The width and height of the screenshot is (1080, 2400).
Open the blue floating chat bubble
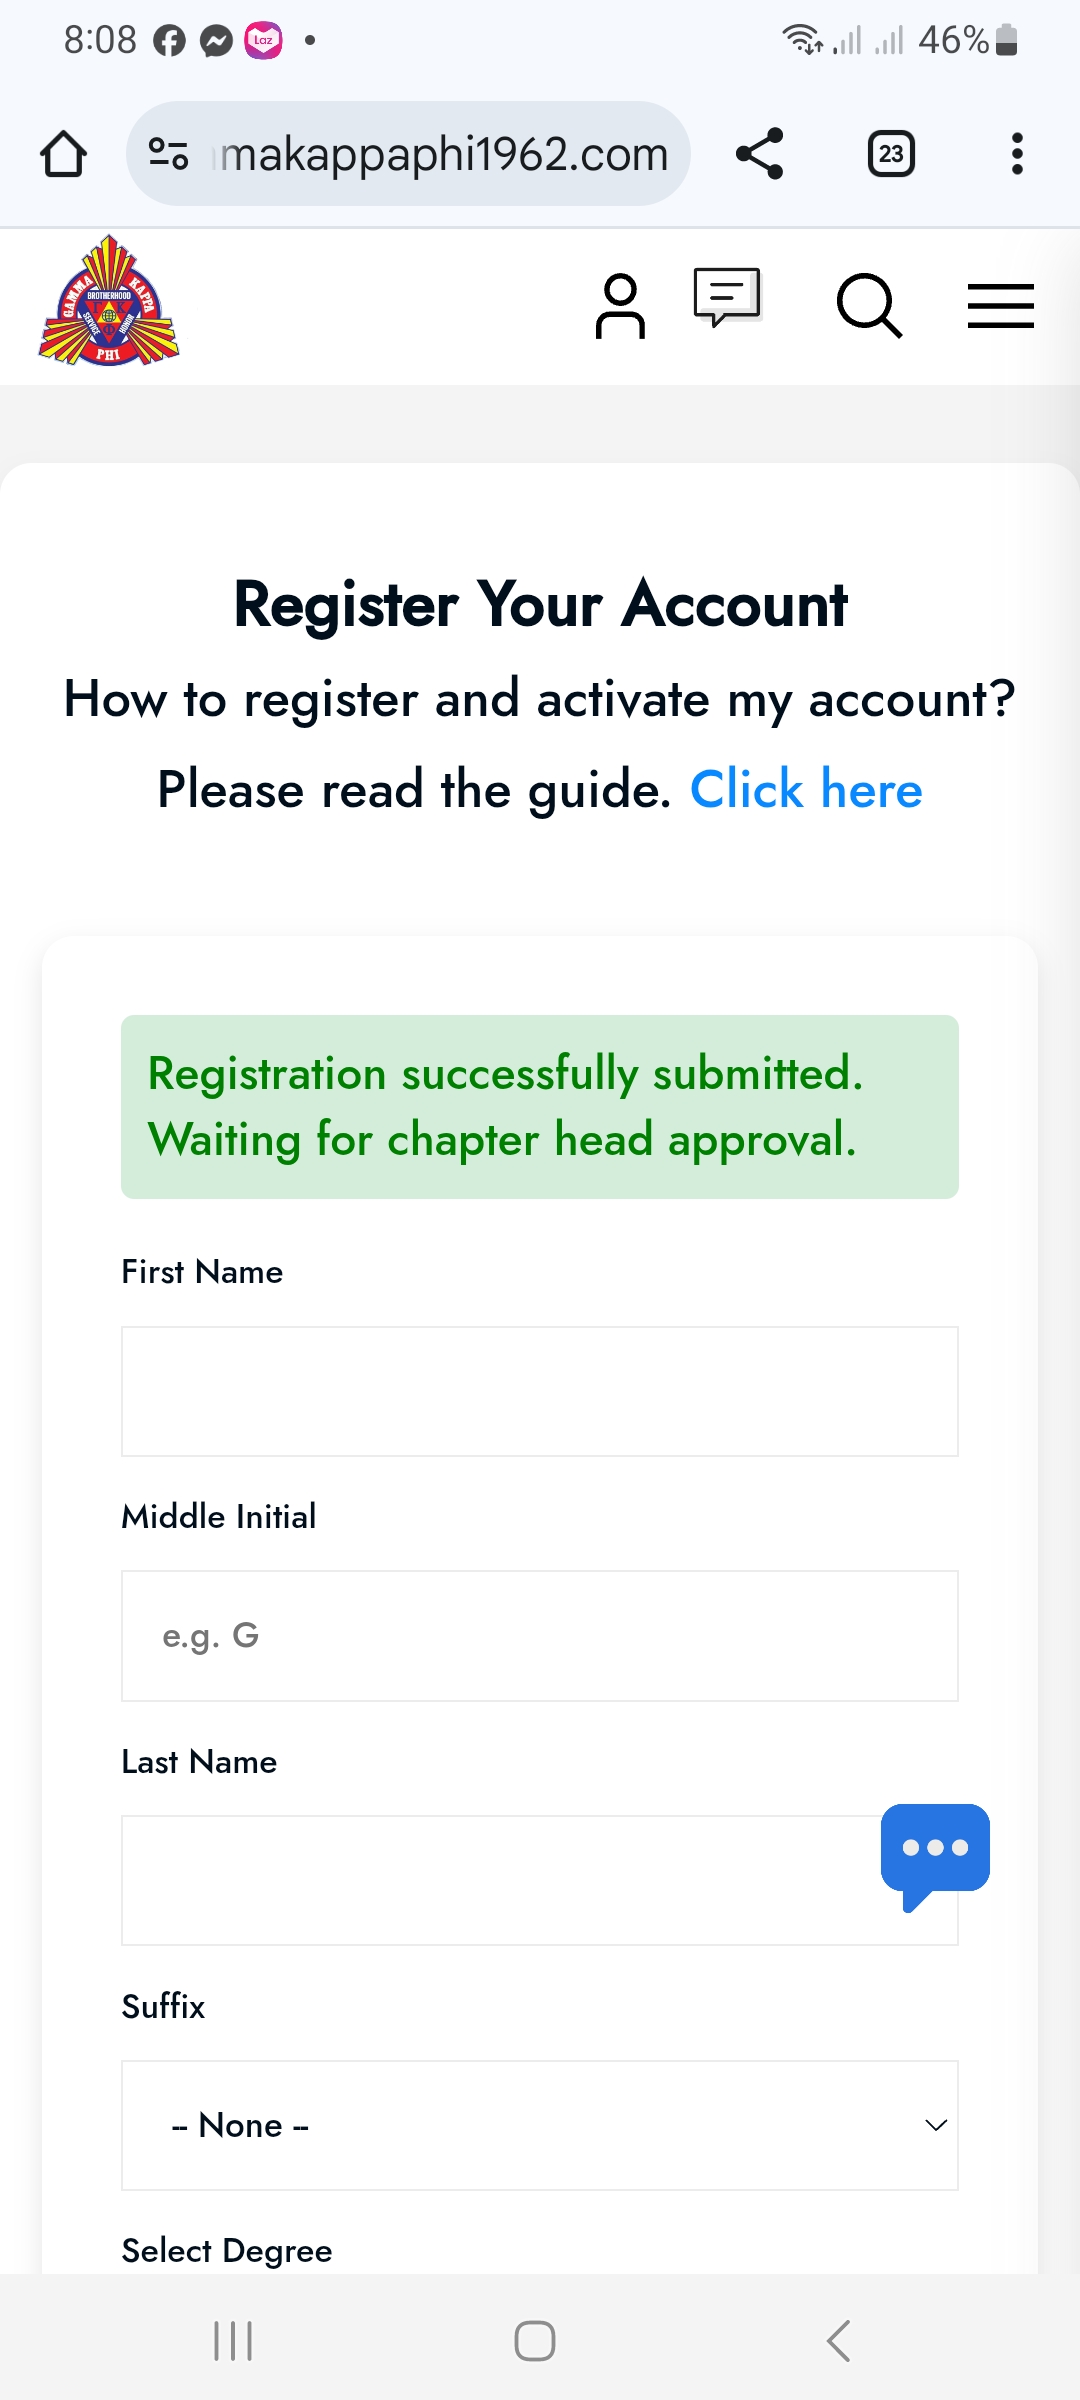pos(934,1849)
